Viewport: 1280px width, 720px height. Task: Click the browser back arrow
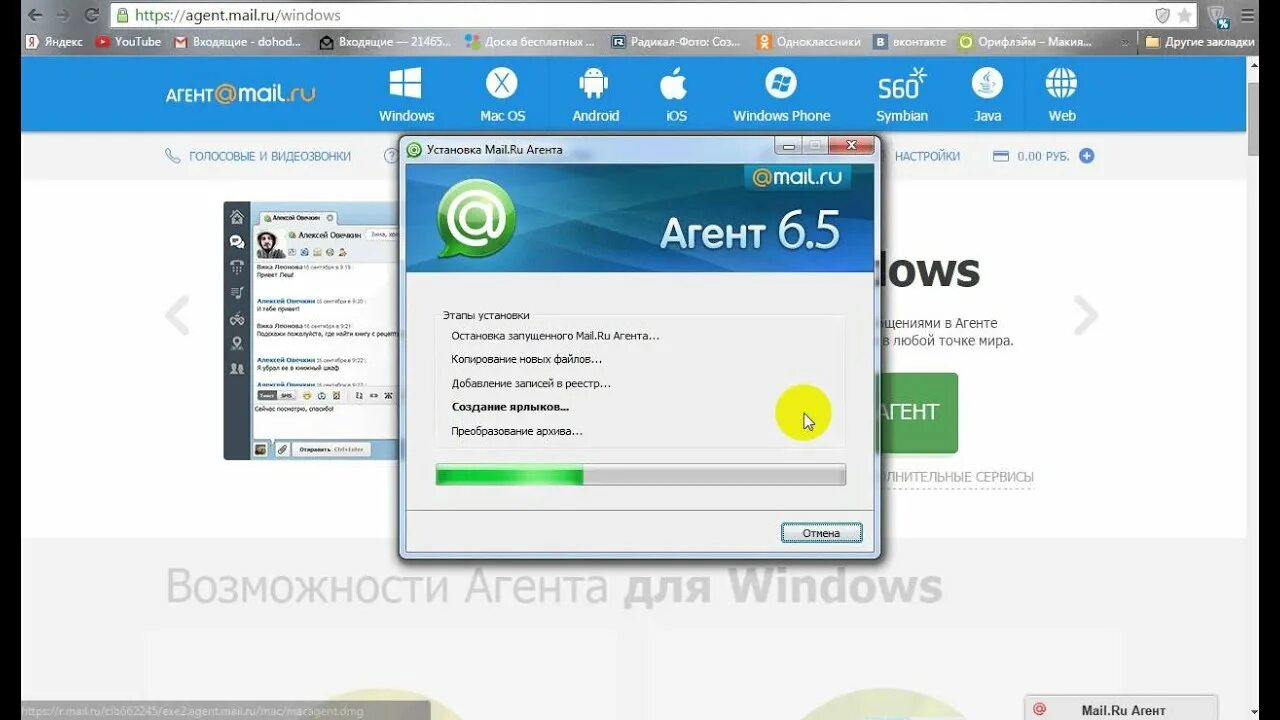click(34, 15)
